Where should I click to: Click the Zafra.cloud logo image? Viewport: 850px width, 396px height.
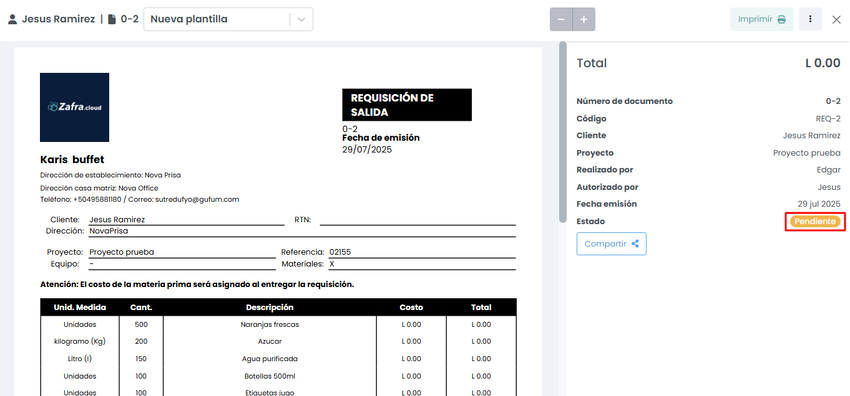[74, 107]
